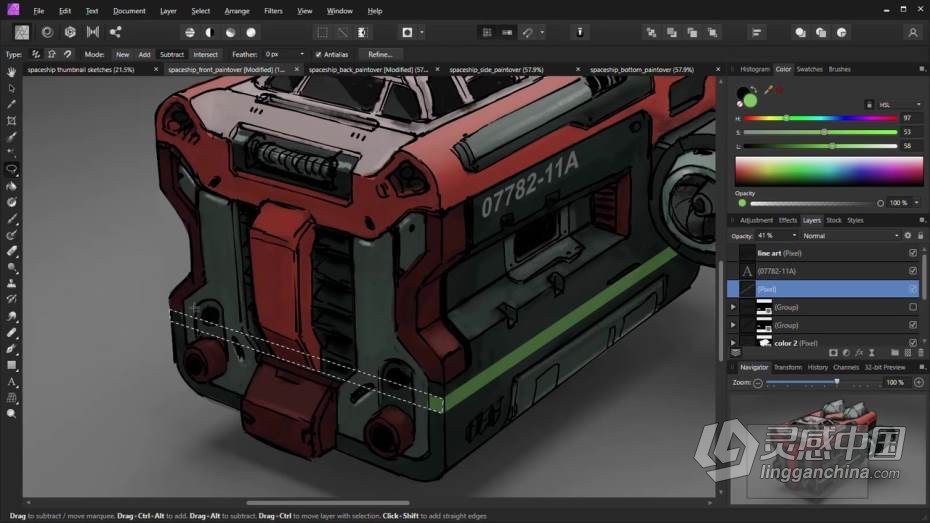Click the Layers panel gear icon
The height and width of the screenshot is (523, 930).
(908, 235)
